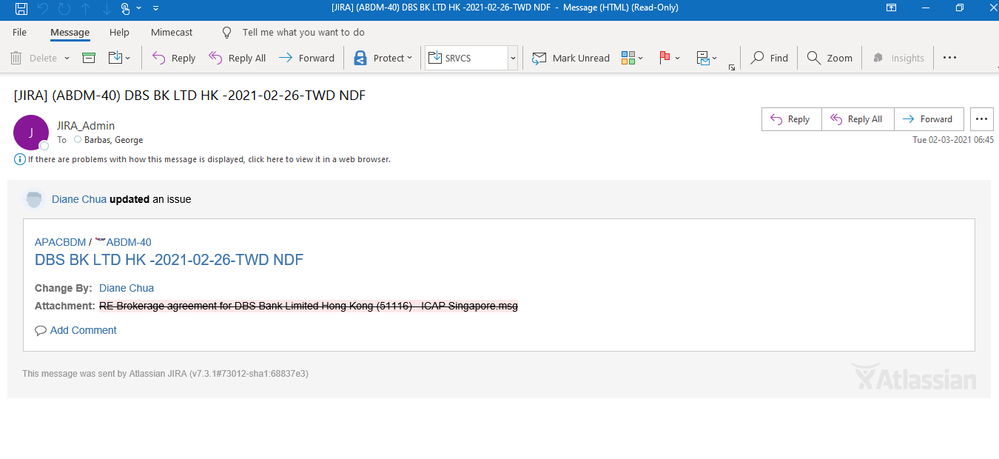Open the Categorize colored squares dropdown
This screenshot has height=459, width=999.
pyautogui.click(x=632, y=58)
